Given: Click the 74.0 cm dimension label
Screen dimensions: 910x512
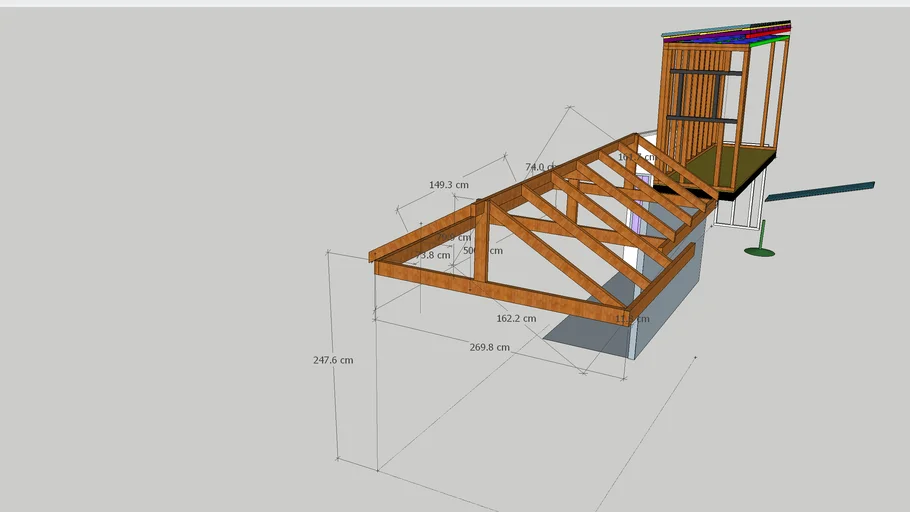Looking at the screenshot, I should pos(538,167).
